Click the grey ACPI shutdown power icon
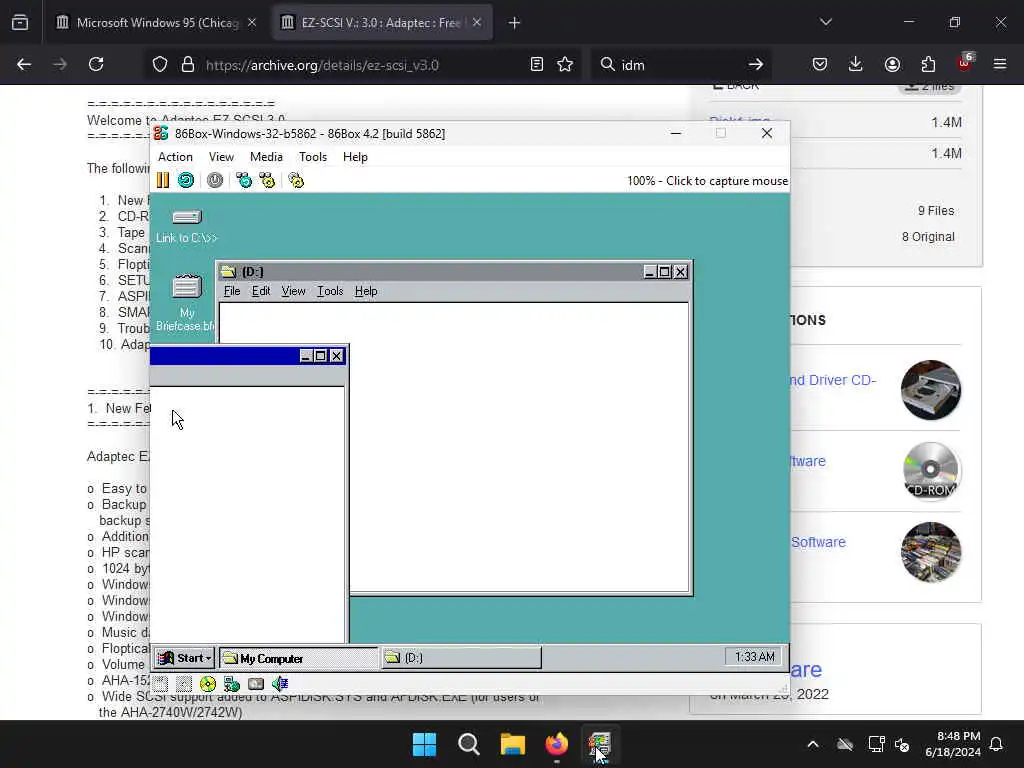1024x768 pixels. tap(215, 180)
